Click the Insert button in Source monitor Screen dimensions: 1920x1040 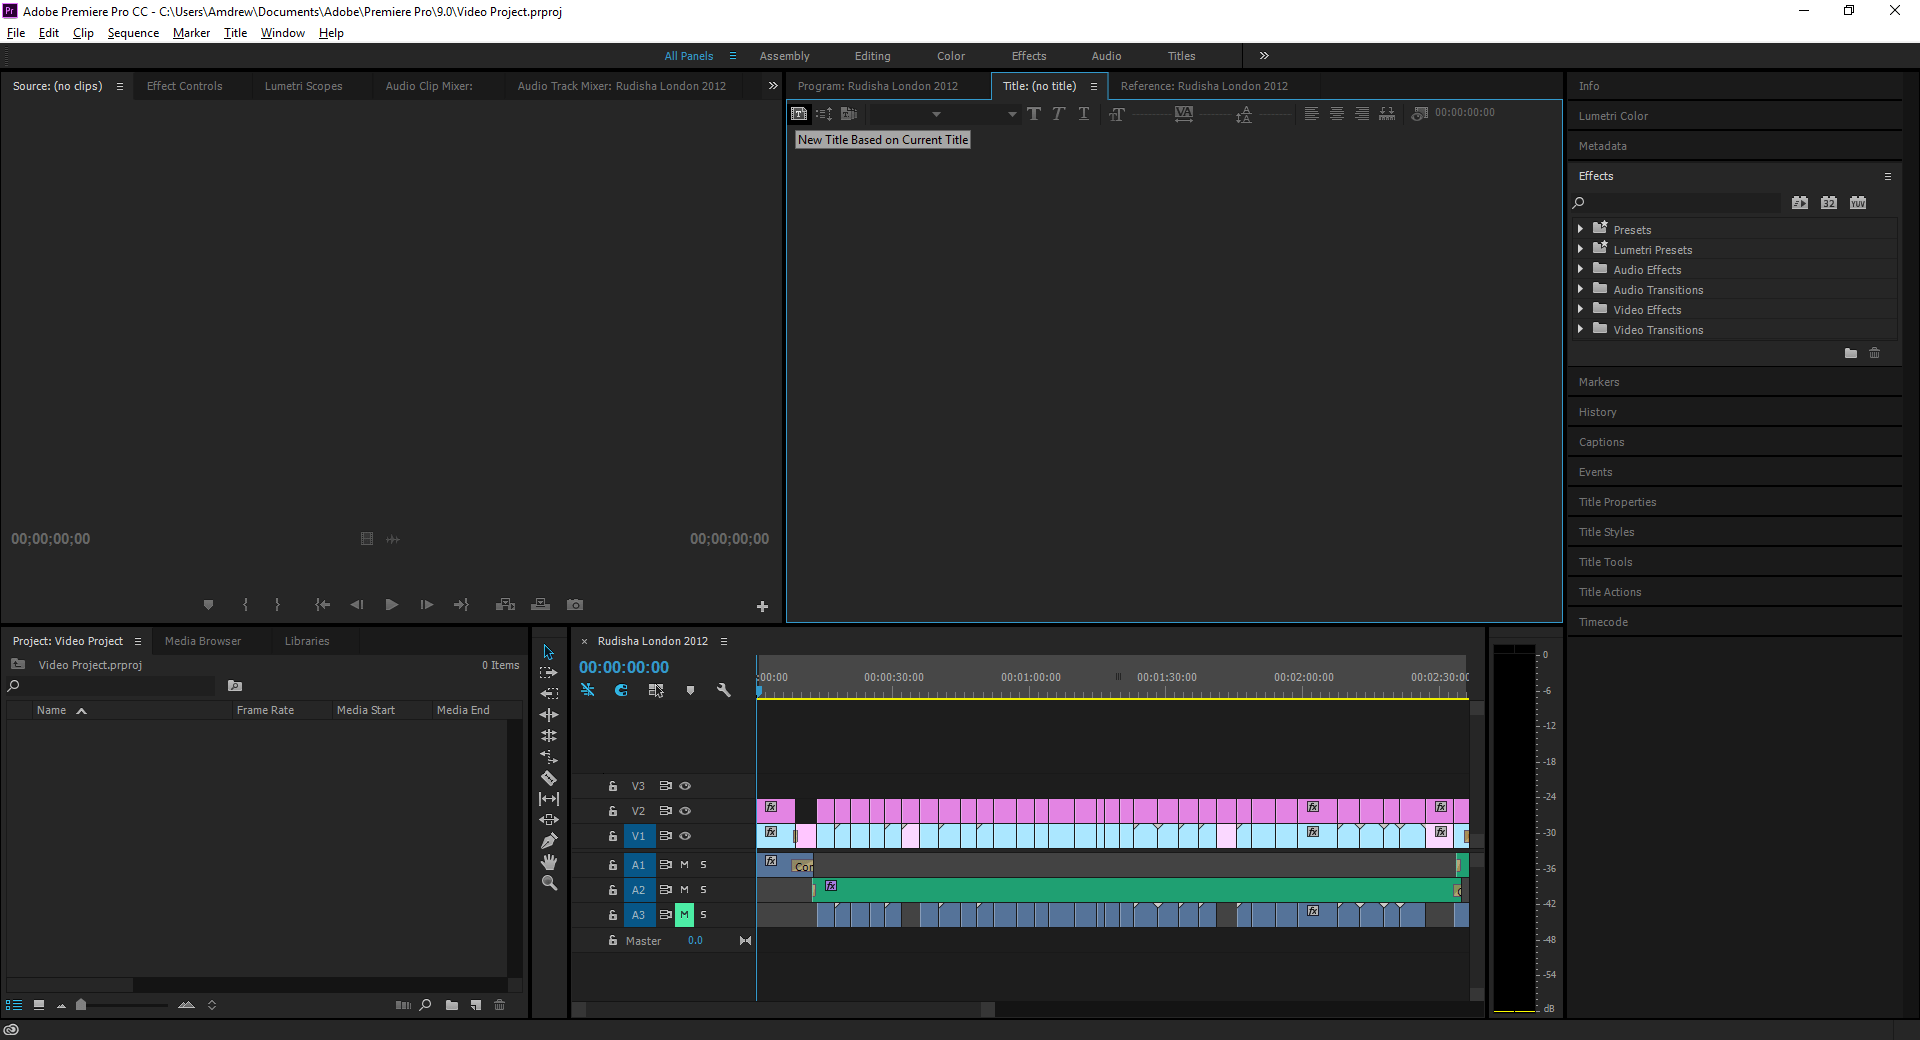(506, 605)
